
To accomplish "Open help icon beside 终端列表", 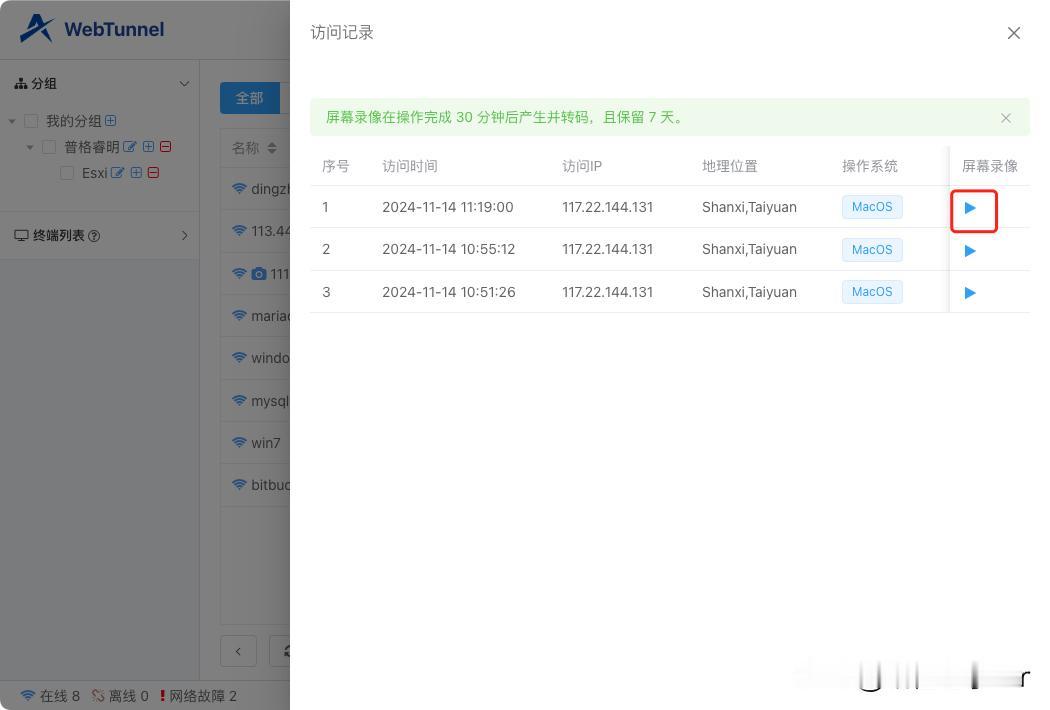I will click(94, 236).
